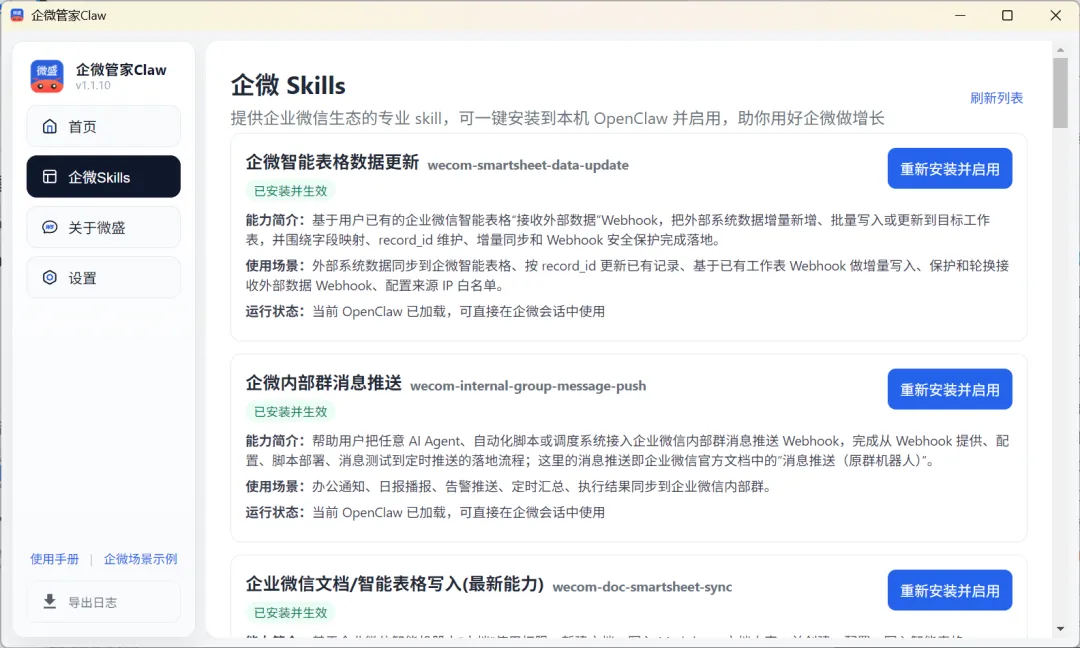Click the home icon beside 首页
Viewport: 1080px width, 648px height.
50,126
